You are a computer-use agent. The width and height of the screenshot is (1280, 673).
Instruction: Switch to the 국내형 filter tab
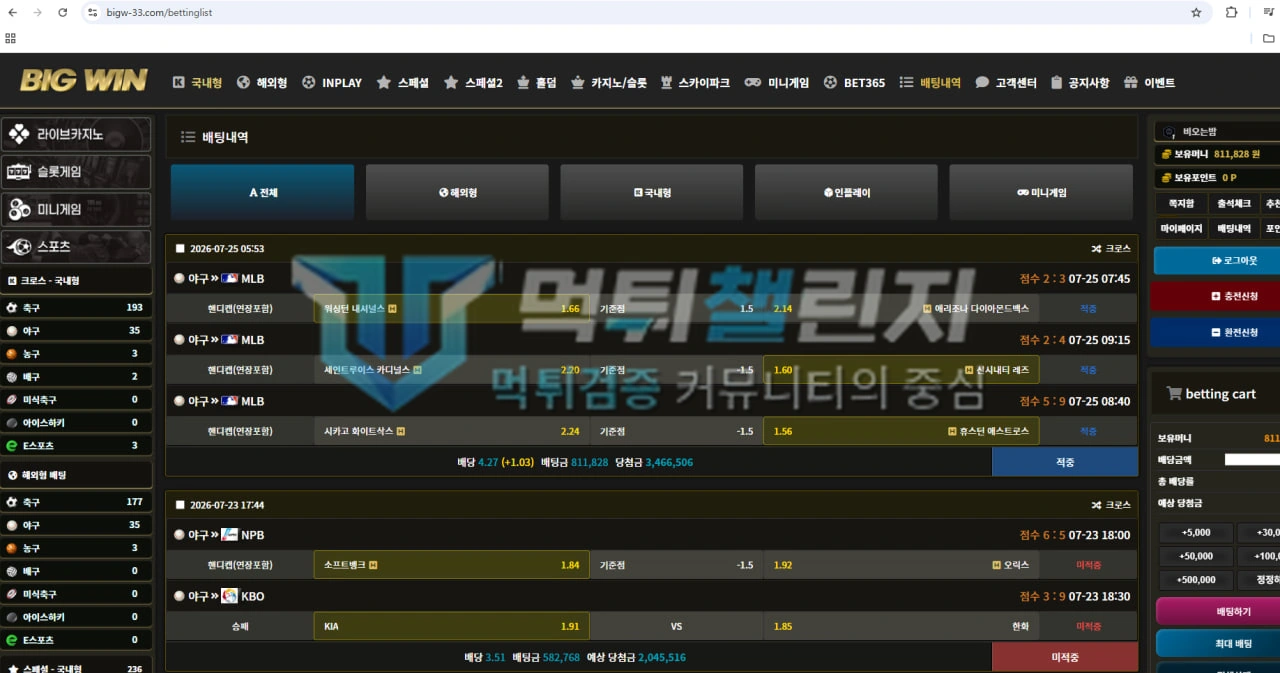652,192
